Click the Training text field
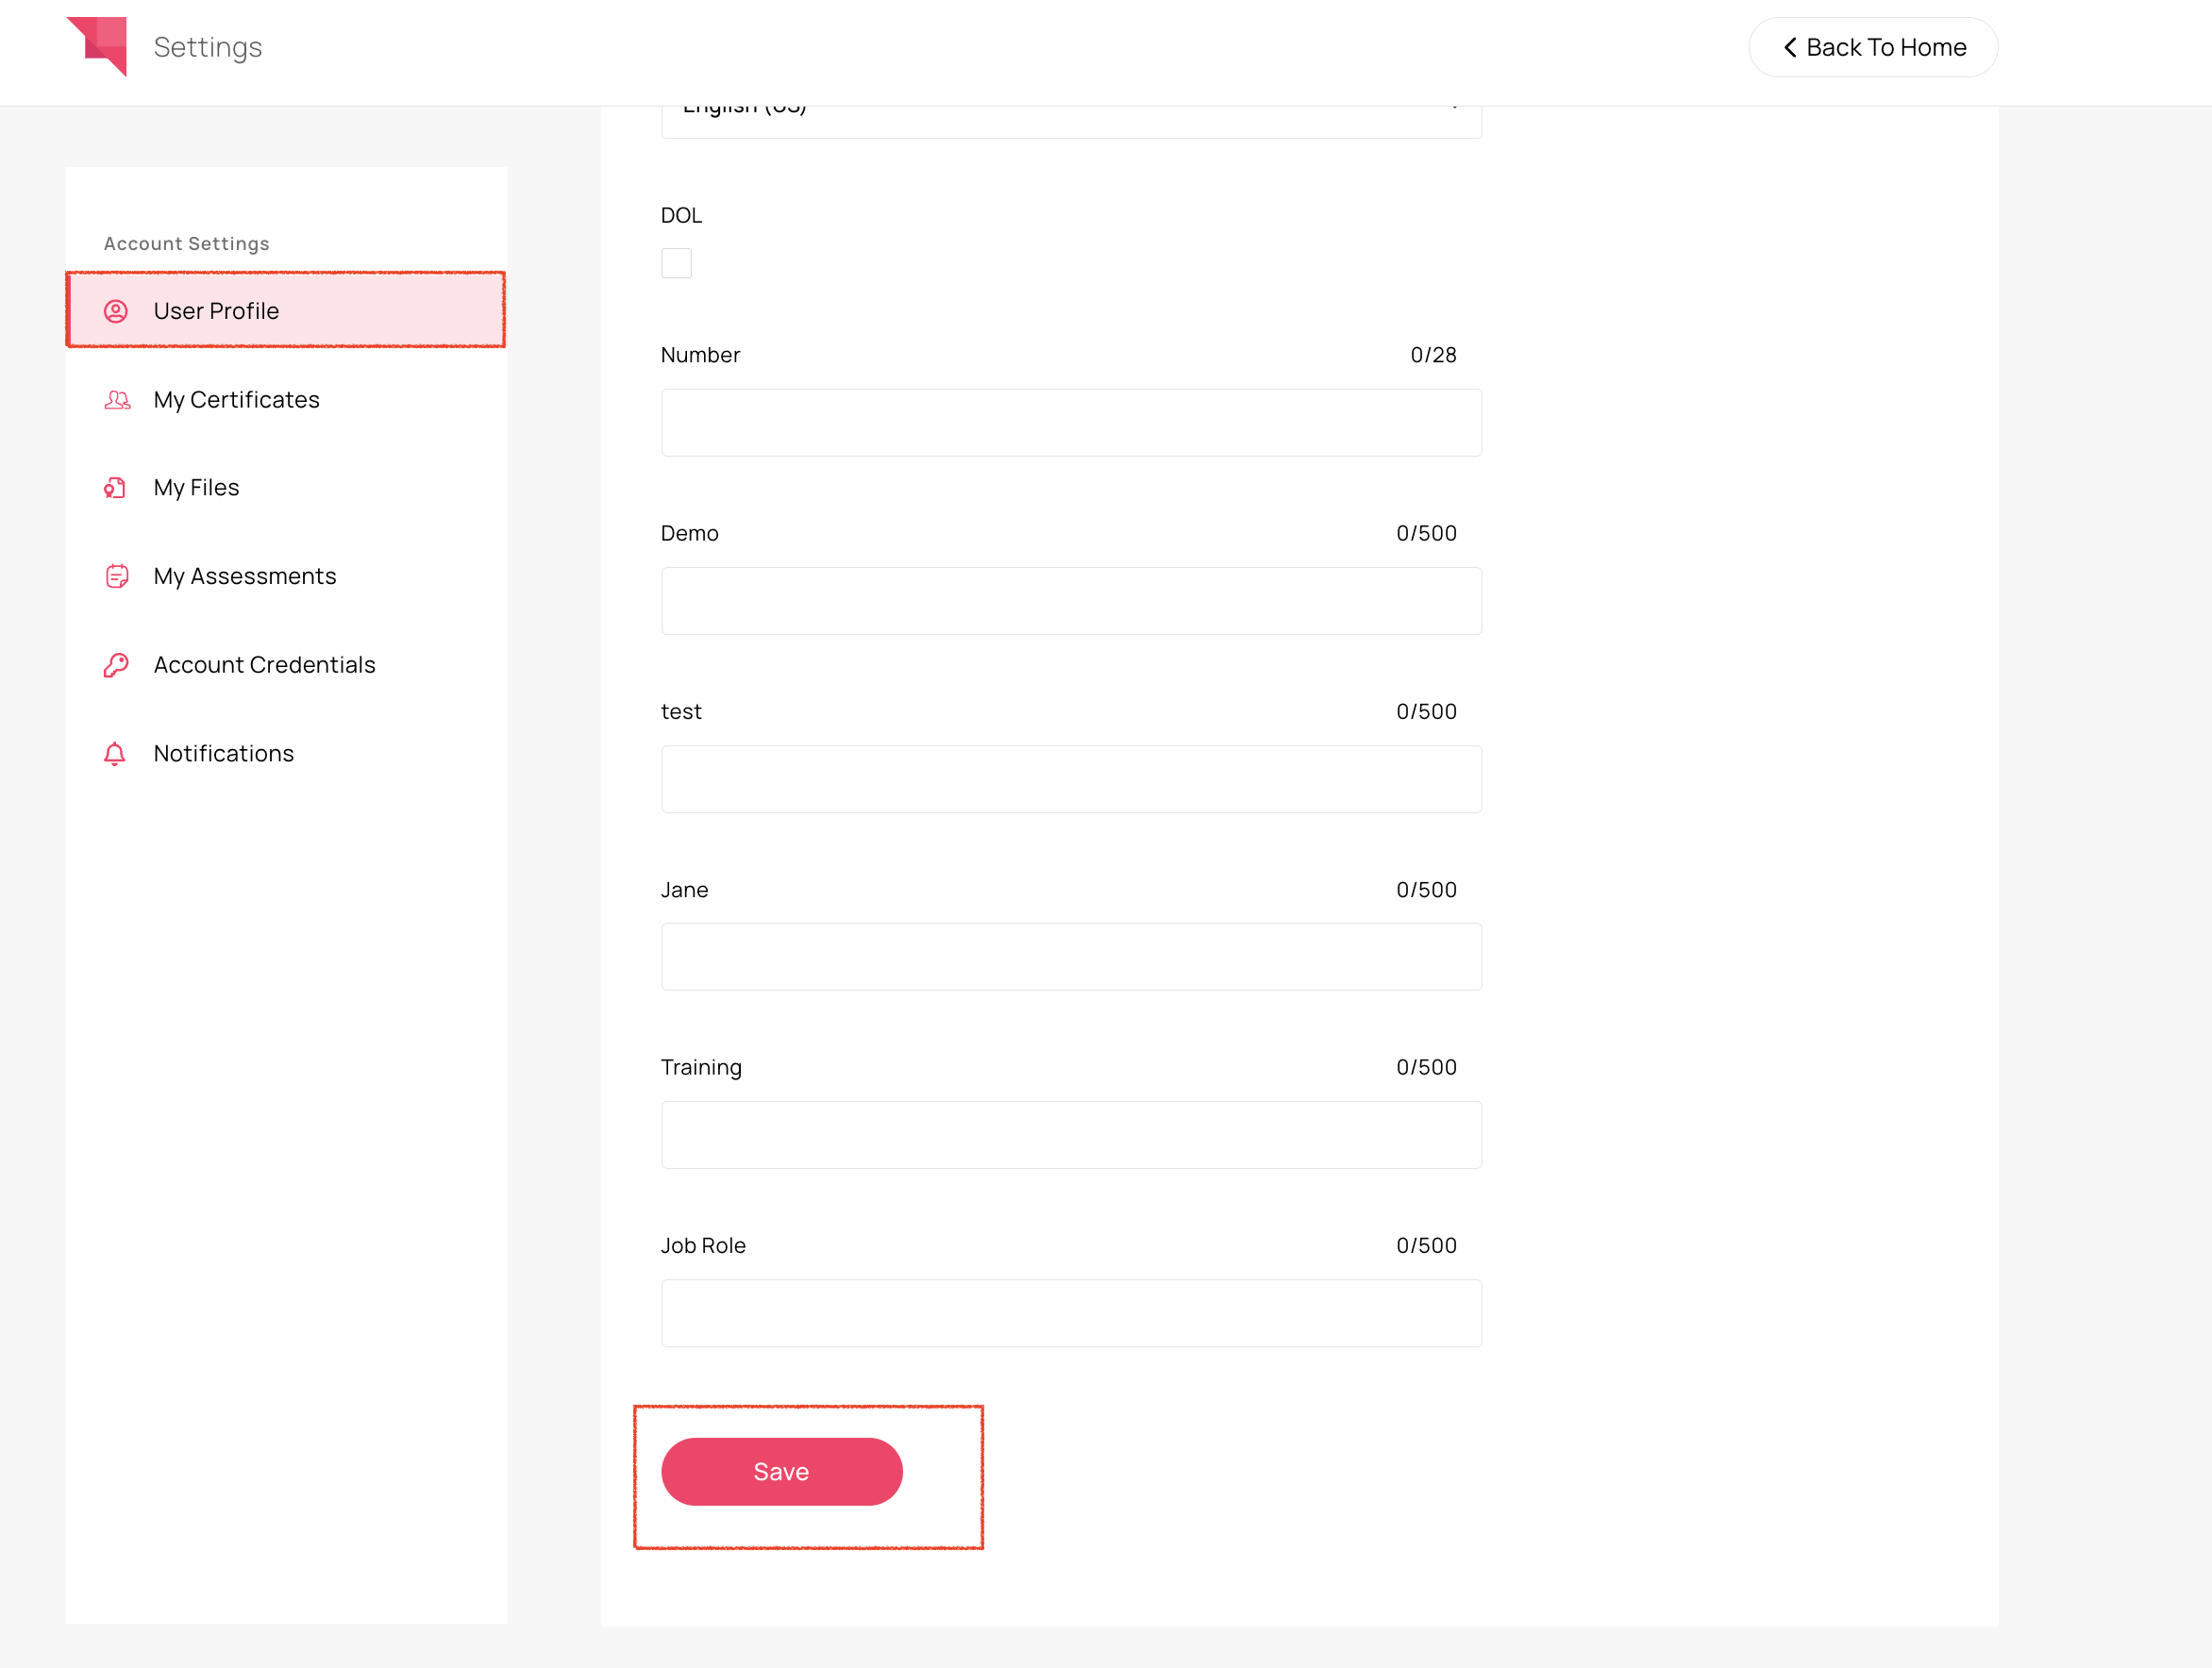The height and width of the screenshot is (1668, 2212). [1070, 1135]
